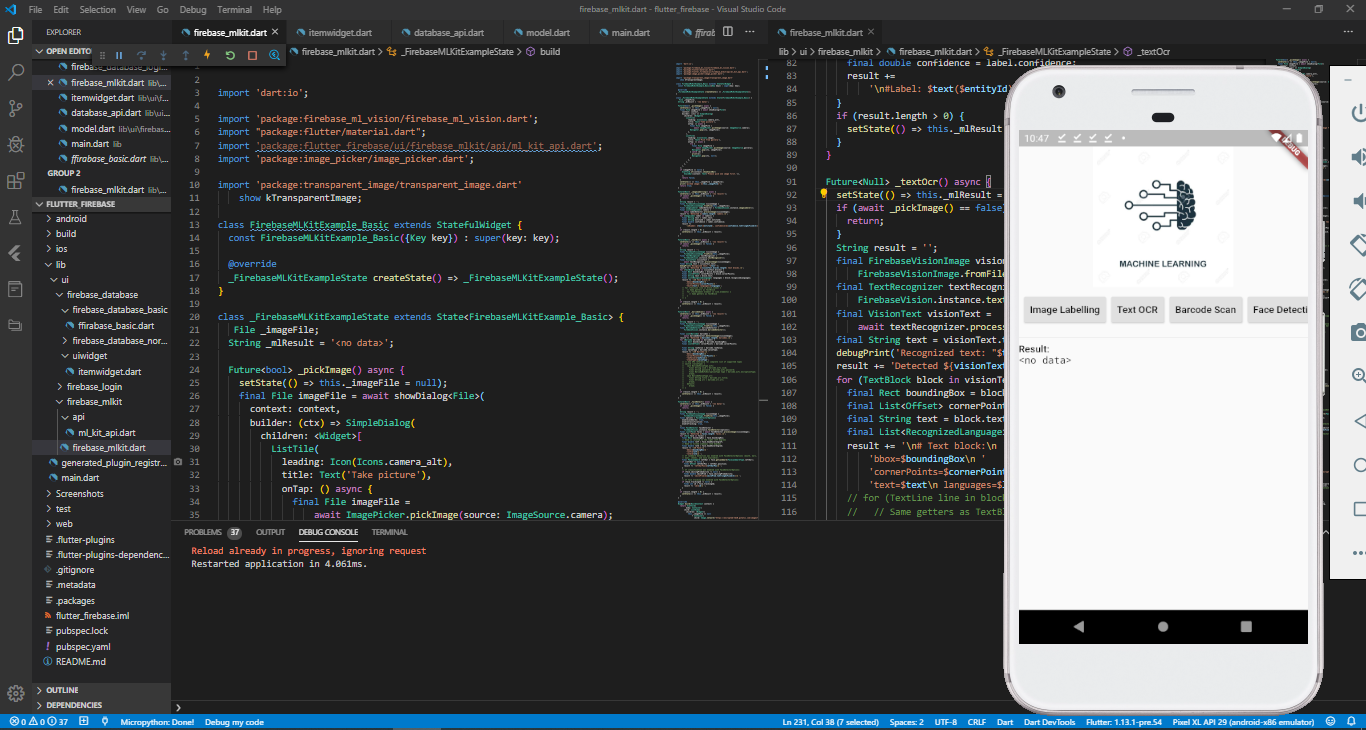
Task: Collapse the lib folder
Action: (60, 265)
